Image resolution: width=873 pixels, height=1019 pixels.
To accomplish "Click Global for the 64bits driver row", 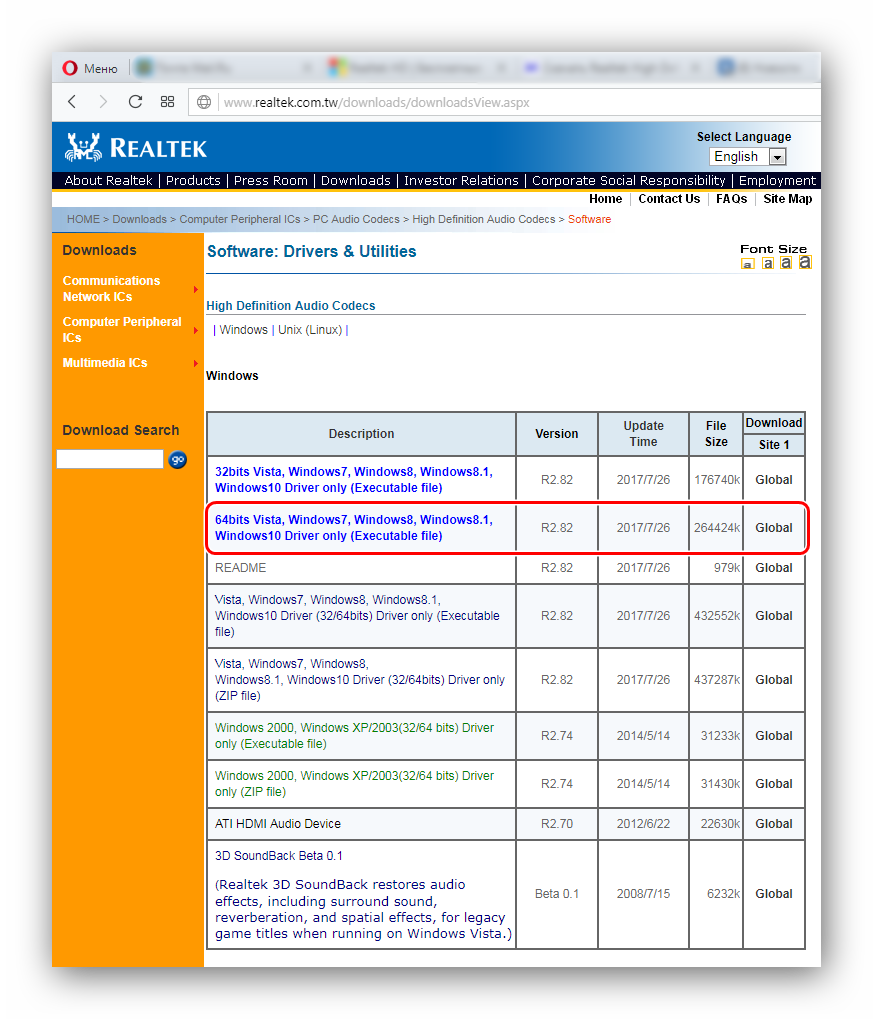I will click(x=774, y=528).
